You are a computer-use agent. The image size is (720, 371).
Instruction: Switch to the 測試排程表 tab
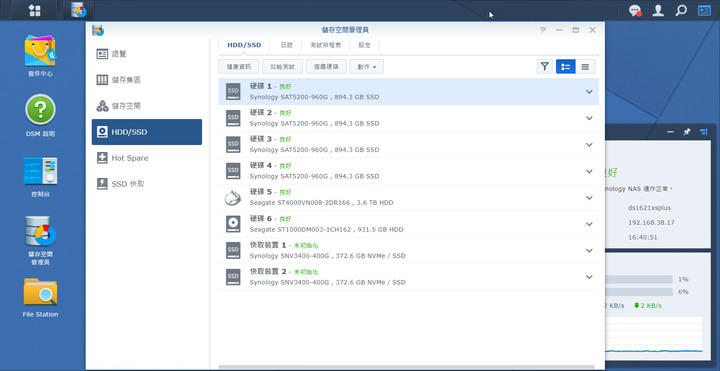(x=326, y=45)
